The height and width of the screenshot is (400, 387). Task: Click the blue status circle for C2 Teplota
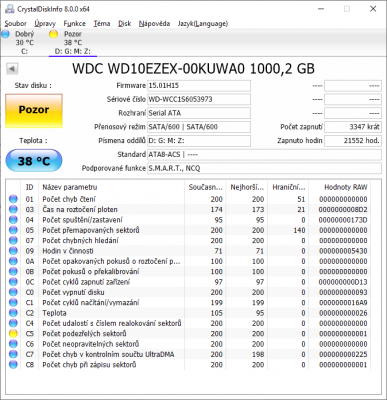(13, 313)
